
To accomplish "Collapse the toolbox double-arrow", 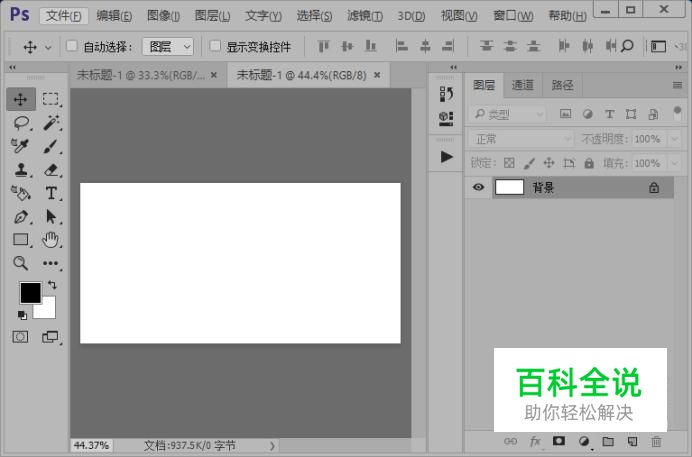I will 12,67.
